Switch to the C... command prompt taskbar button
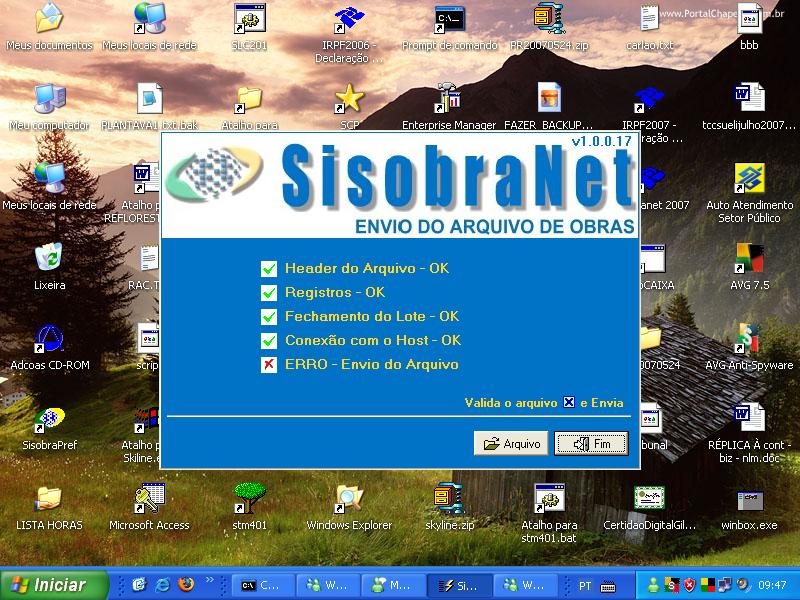 (x=263, y=586)
